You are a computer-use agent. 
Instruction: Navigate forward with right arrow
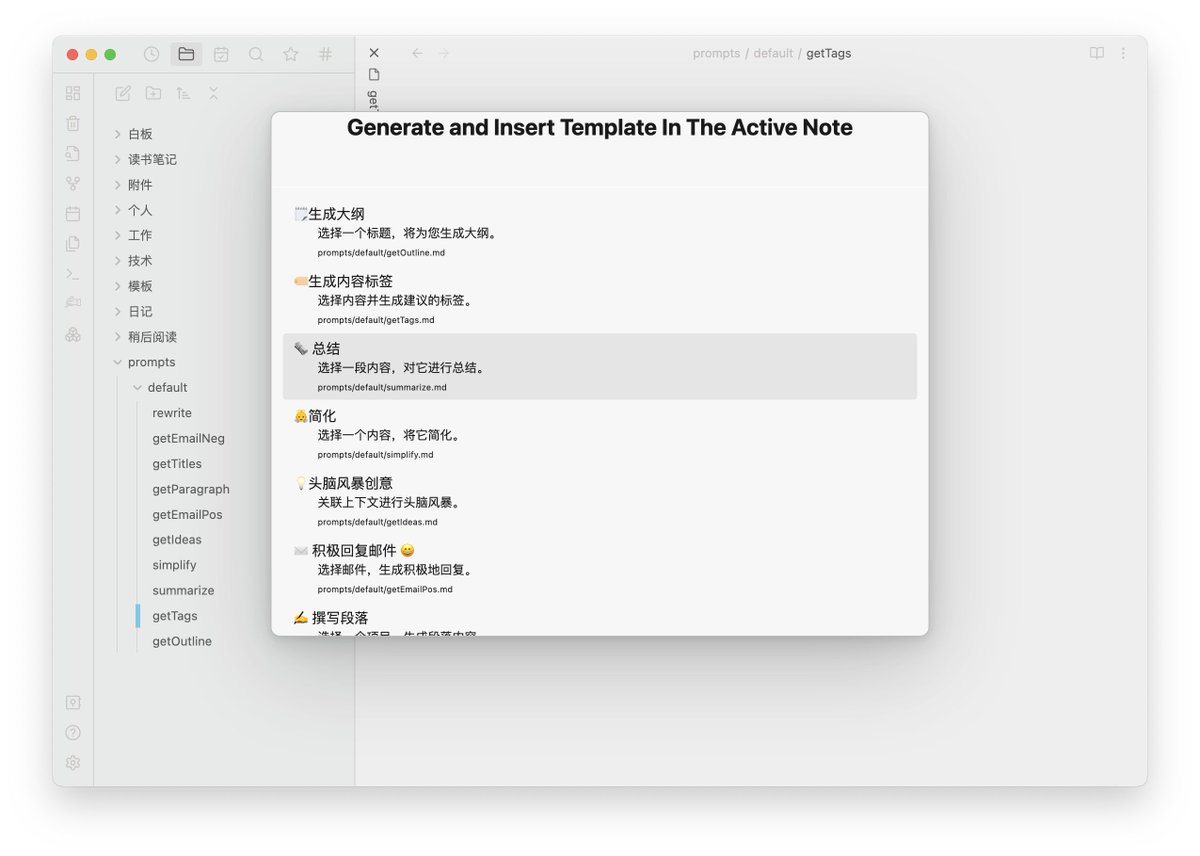(x=444, y=53)
